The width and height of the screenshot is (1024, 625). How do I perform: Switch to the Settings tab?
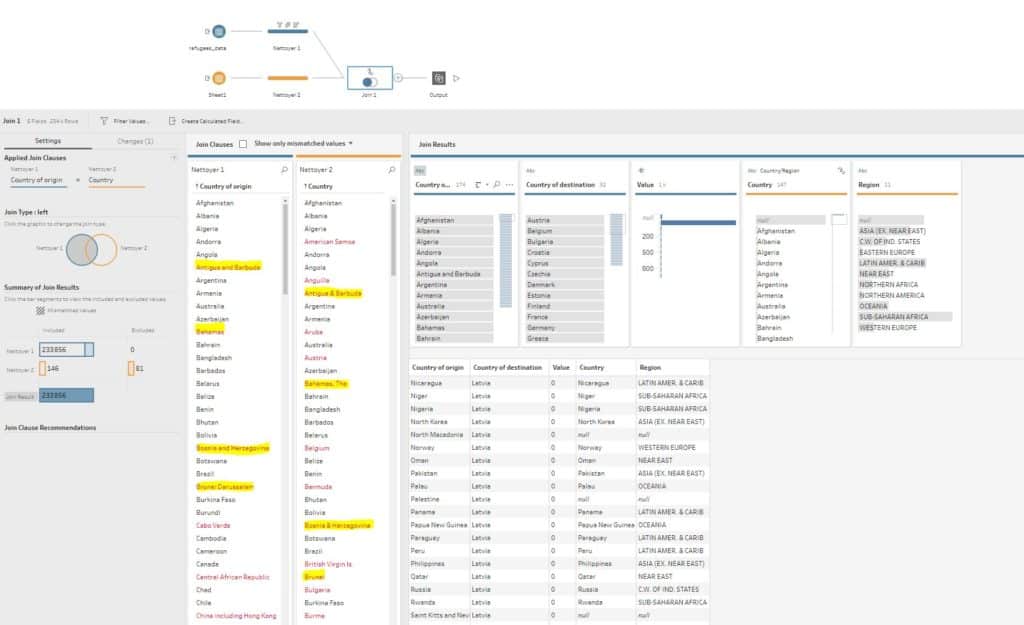48,141
